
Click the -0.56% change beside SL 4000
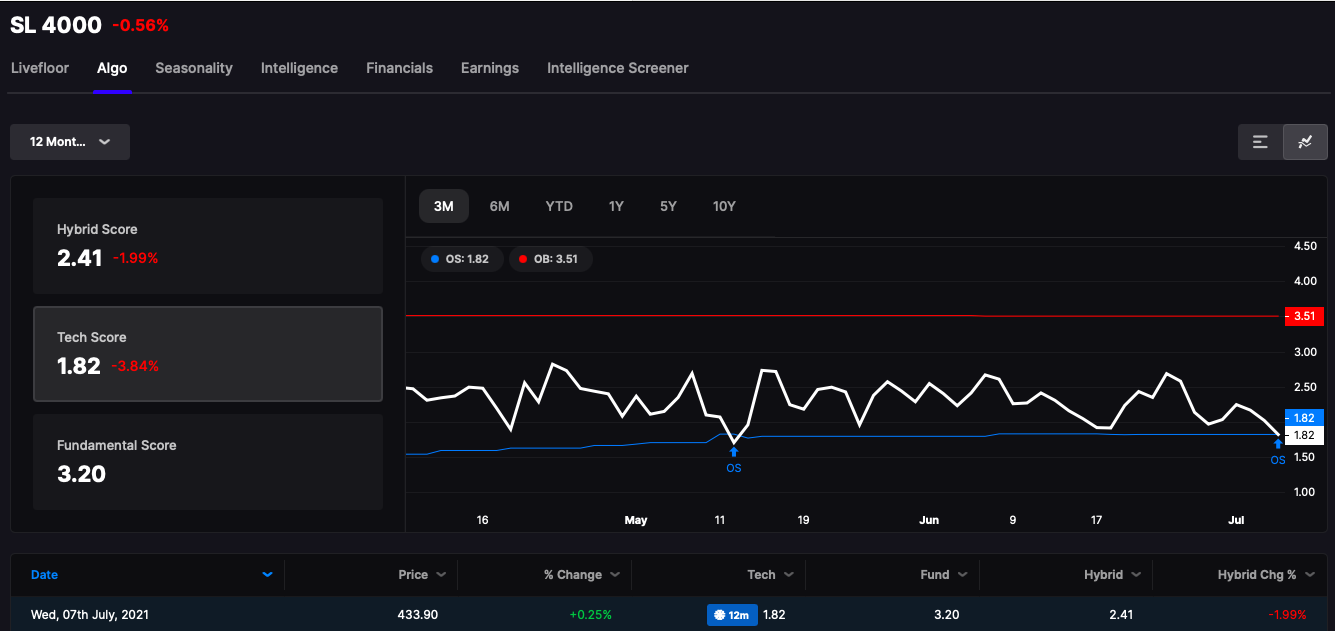coord(140,26)
